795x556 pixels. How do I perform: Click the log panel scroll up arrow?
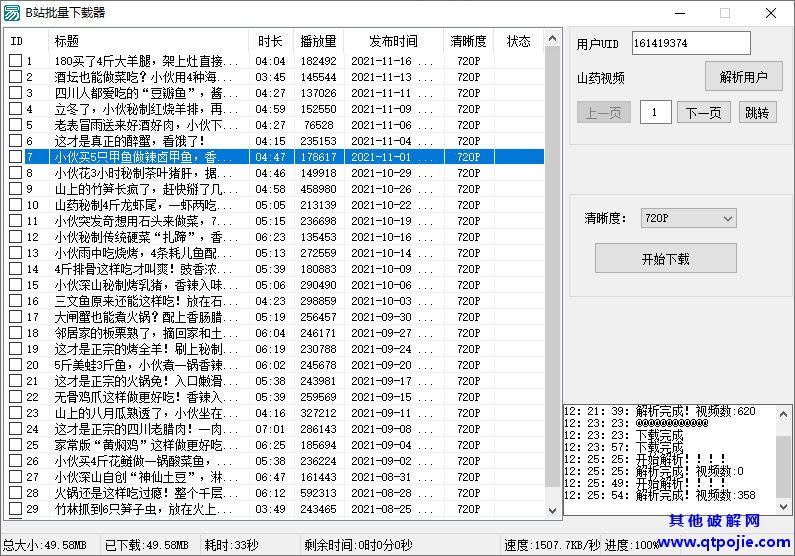pos(783,413)
